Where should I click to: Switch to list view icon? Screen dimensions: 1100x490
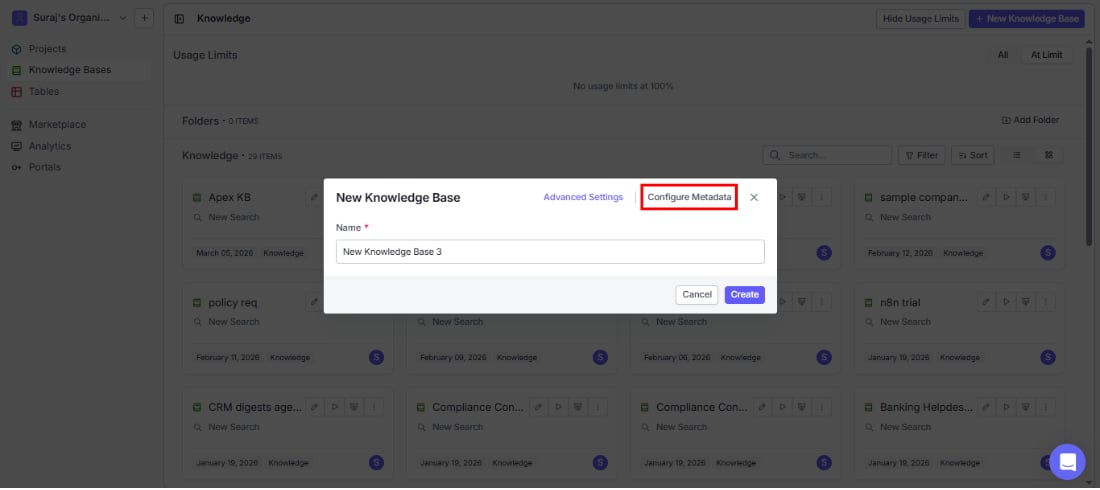tap(1017, 155)
